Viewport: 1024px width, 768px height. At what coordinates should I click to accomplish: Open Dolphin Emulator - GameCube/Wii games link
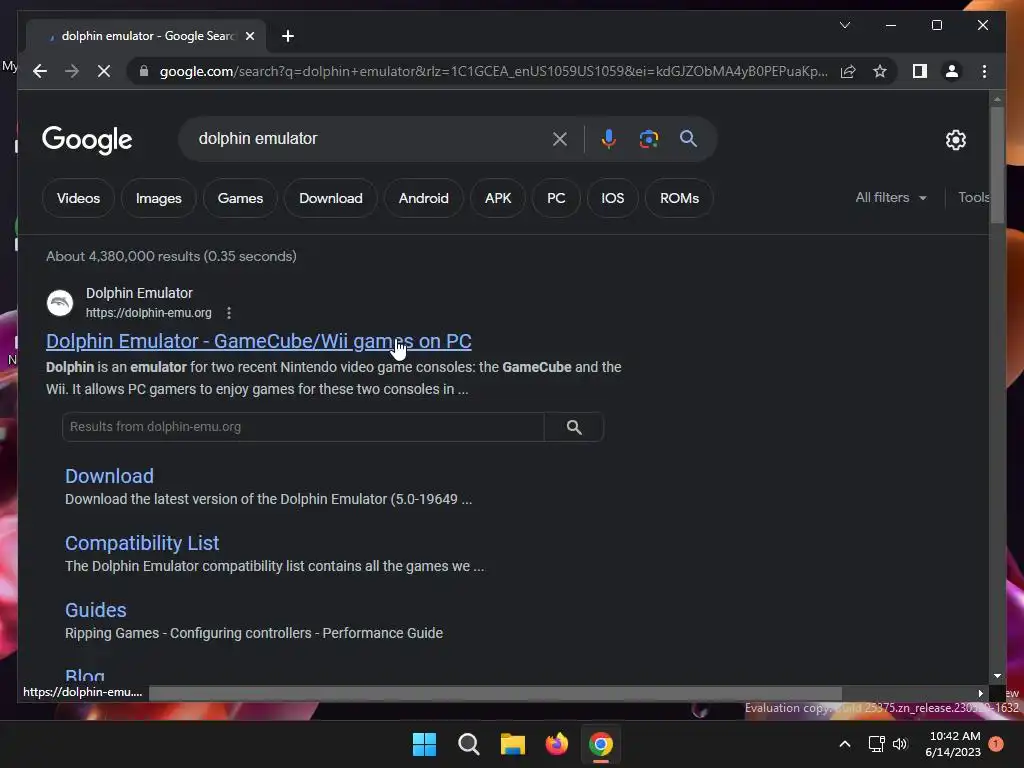(x=259, y=341)
